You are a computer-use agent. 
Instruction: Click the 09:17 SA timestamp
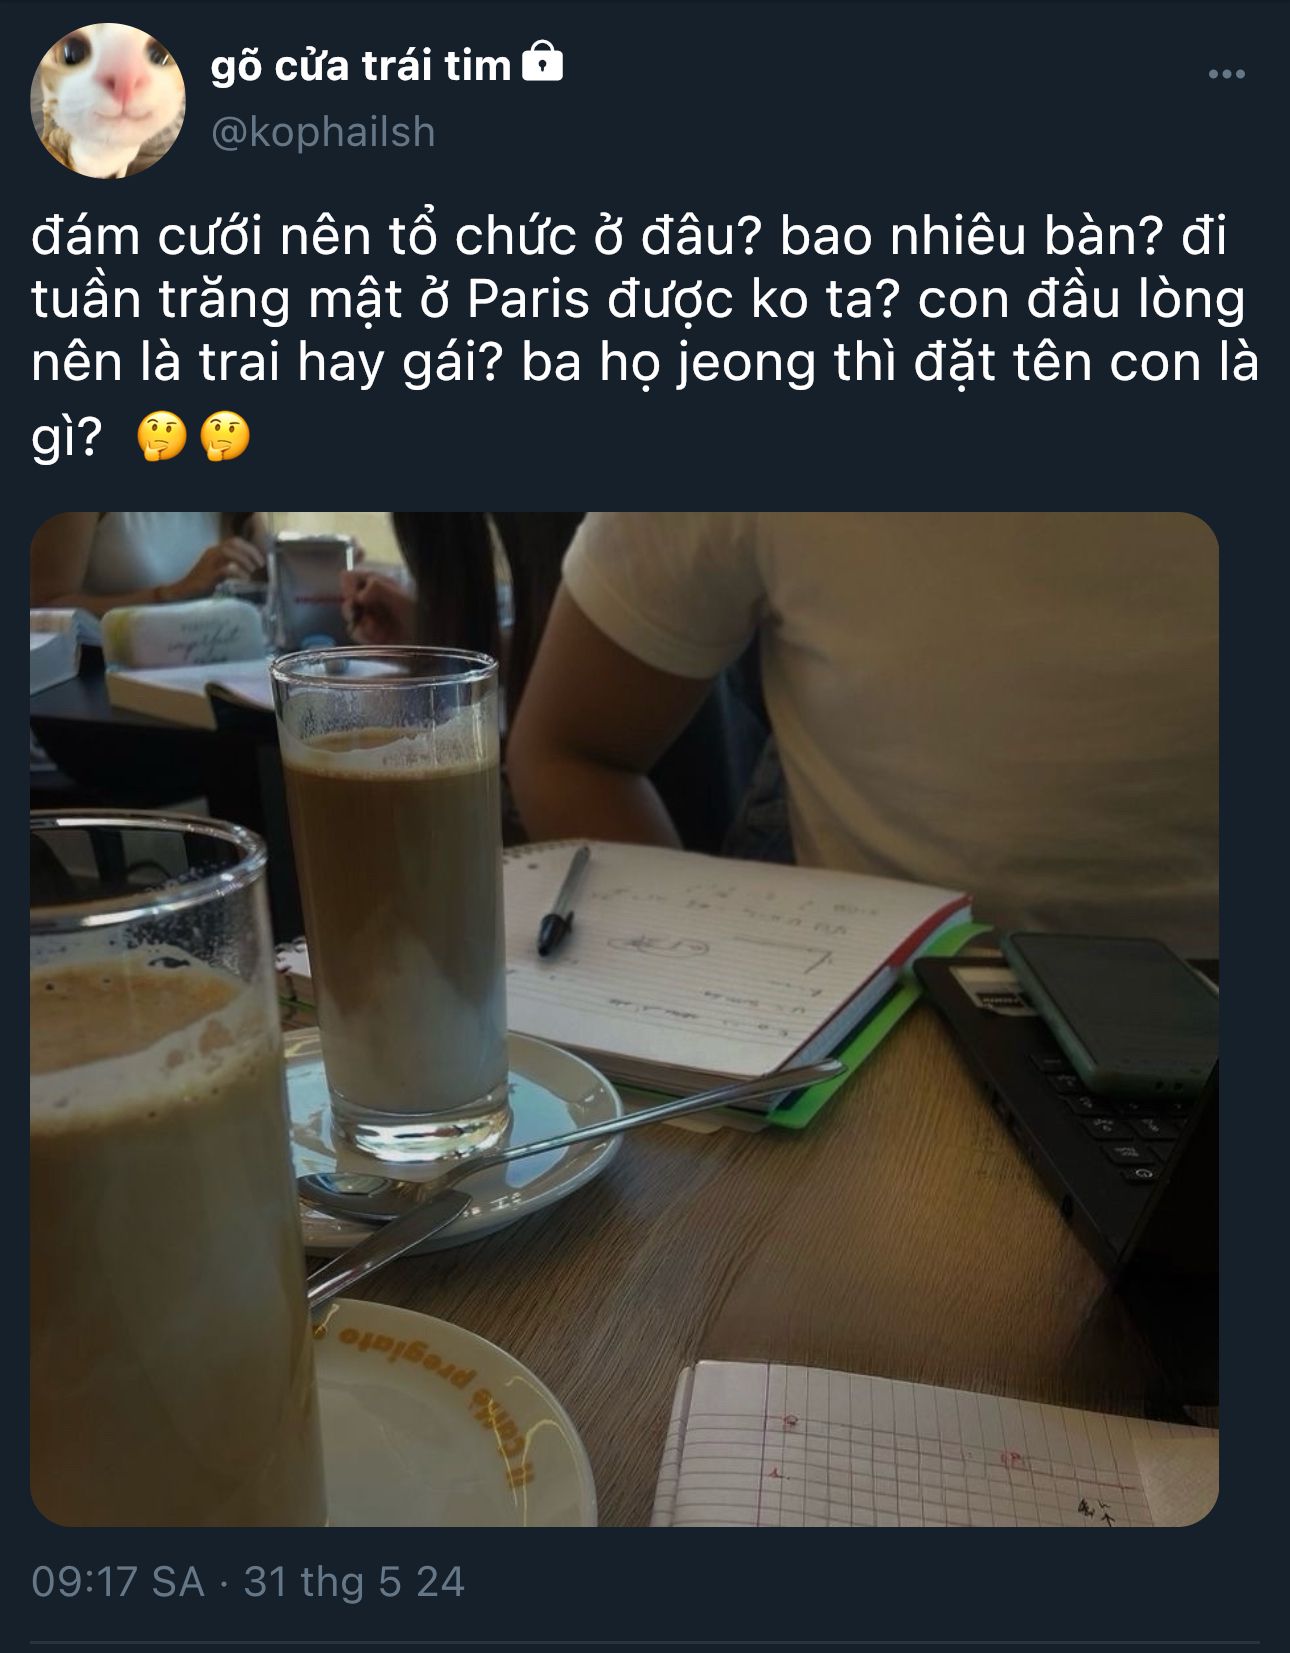tap(118, 1582)
